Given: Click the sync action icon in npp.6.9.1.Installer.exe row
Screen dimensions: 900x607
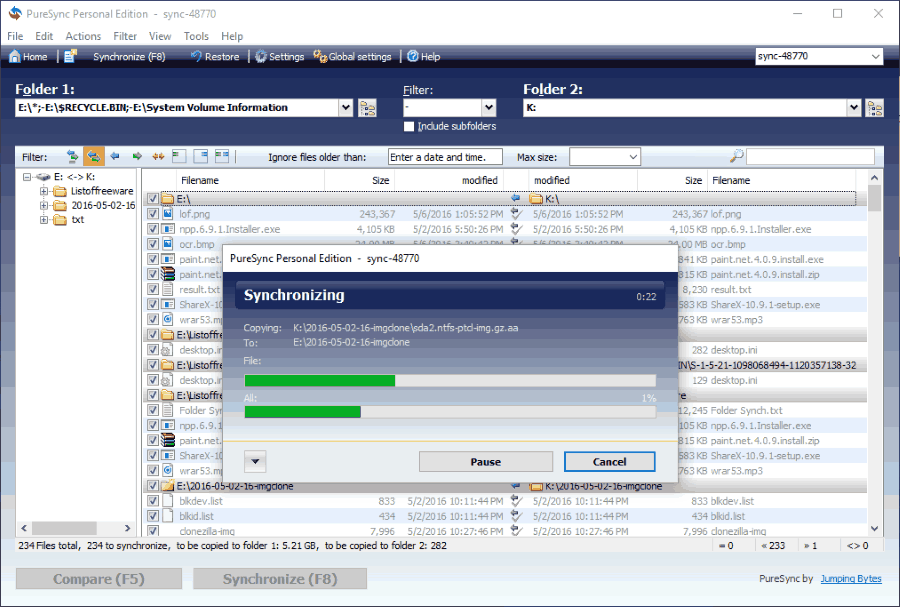Looking at the screenshot, I should pos(516,229).
